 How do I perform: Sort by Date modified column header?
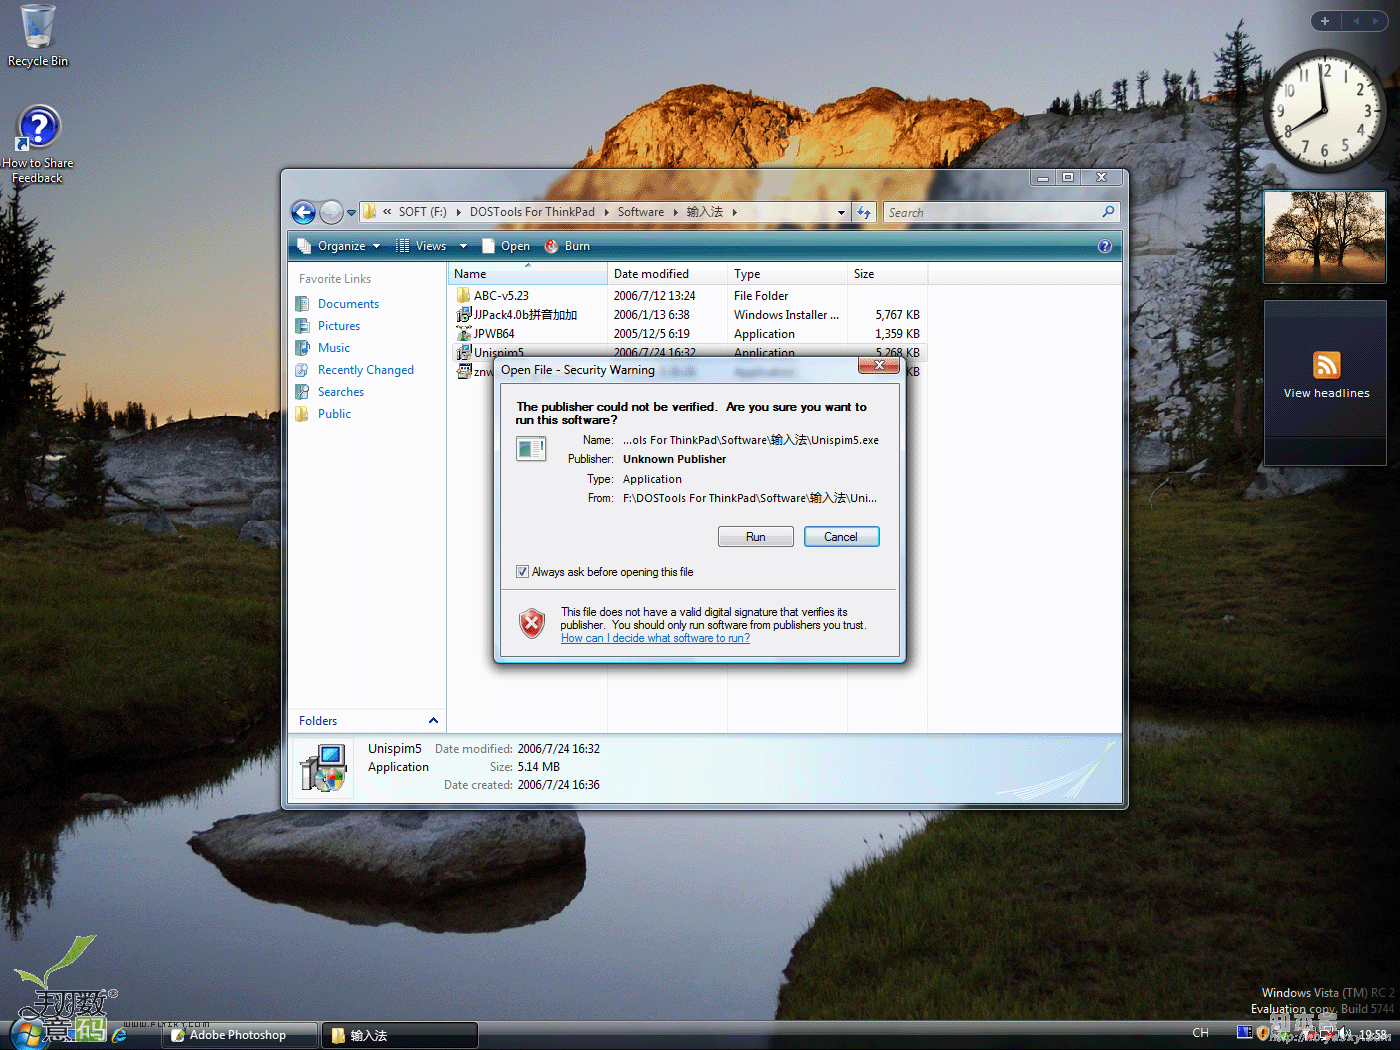(667, 274)
